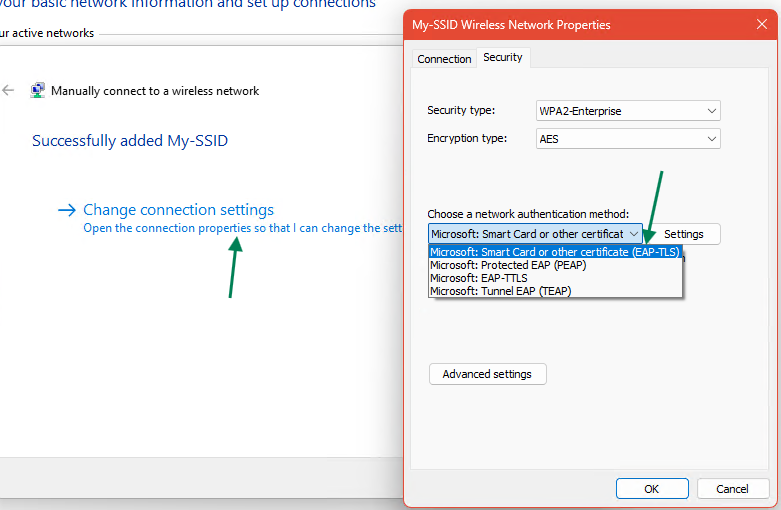Open the Change connection settings link
Image resolution: width=781 pixels, height=510 pixels.
(178, 210)
